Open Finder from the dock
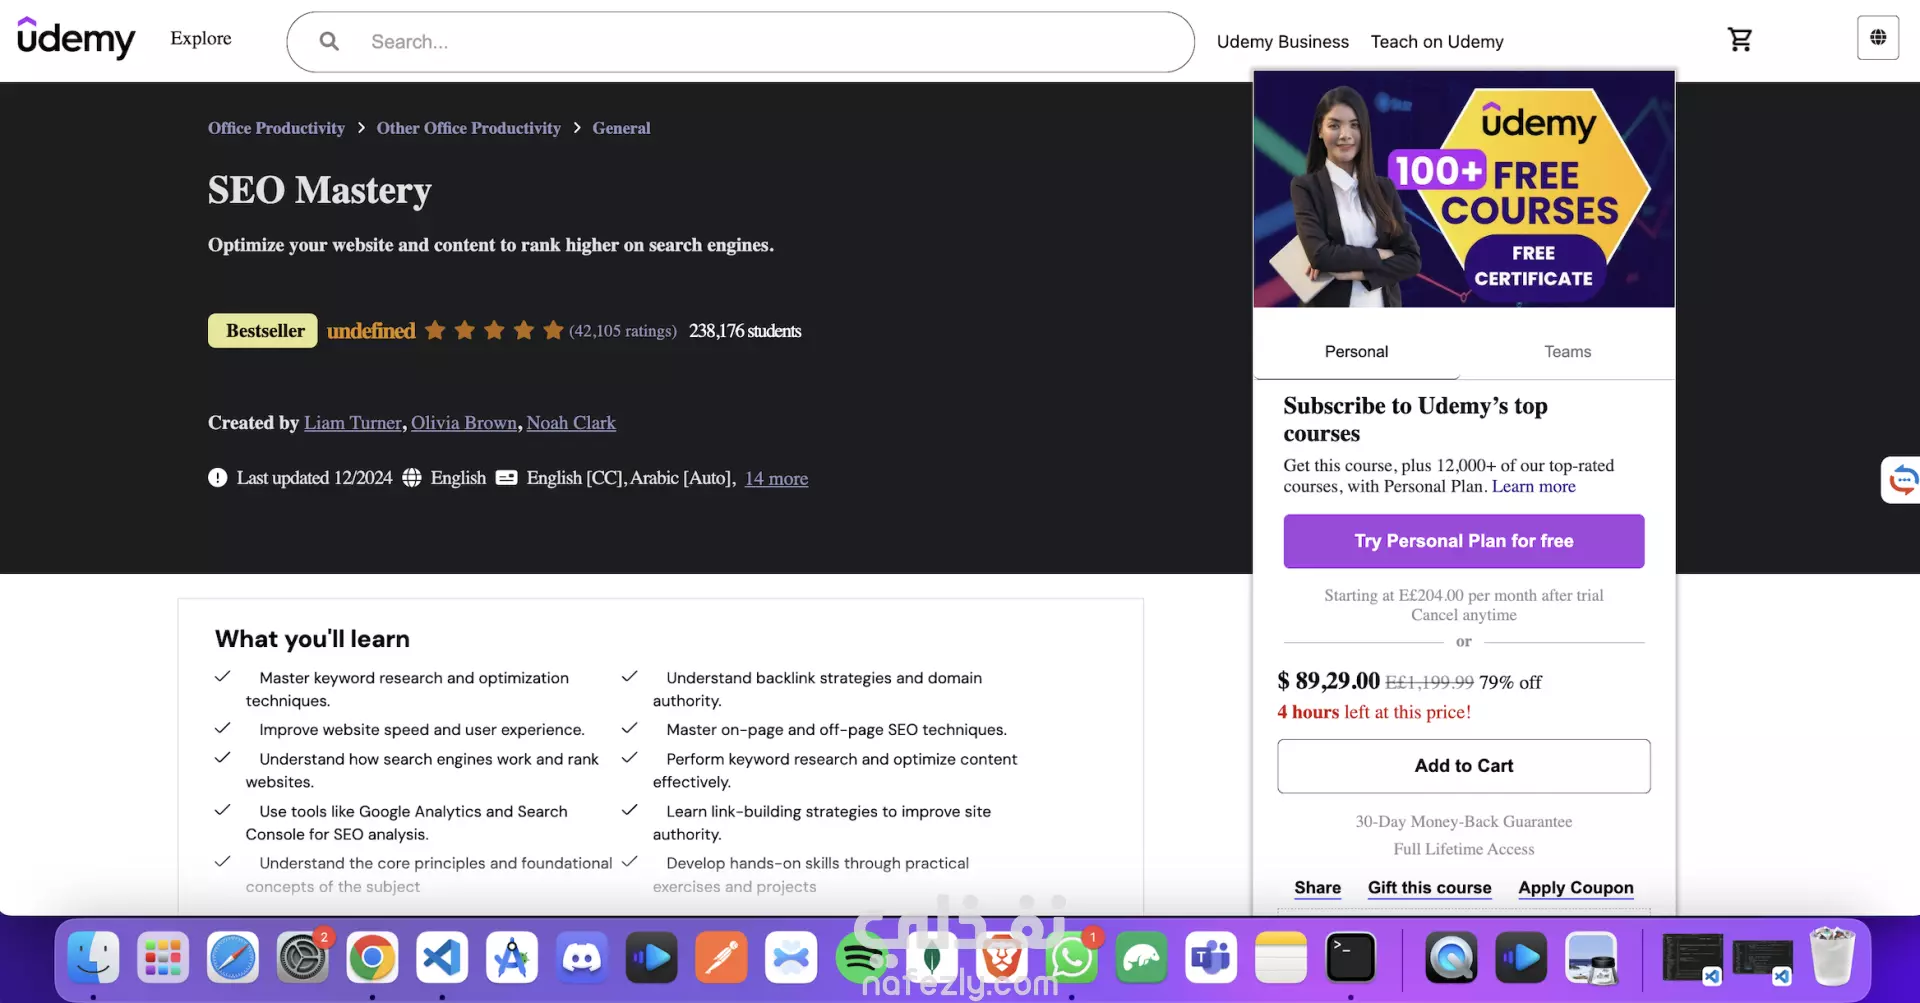The height and width of the screenshot is (1003, 1920). [x=93, y=958]
